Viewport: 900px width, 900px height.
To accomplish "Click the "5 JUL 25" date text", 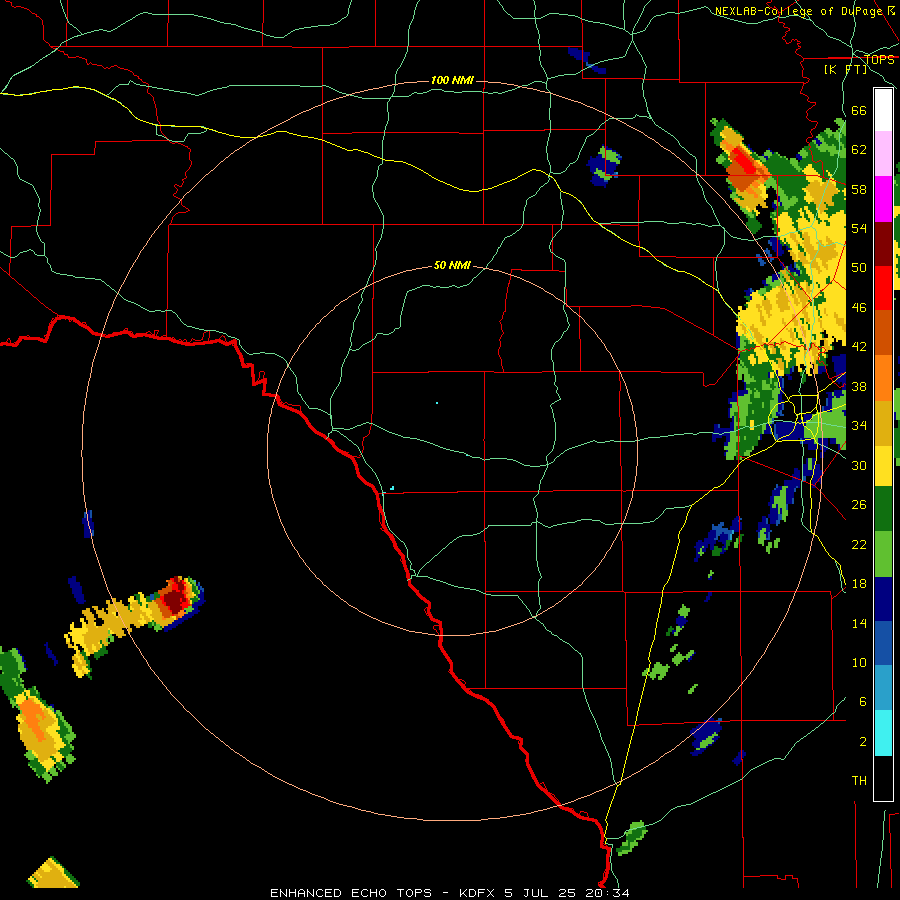I will 541,893.
